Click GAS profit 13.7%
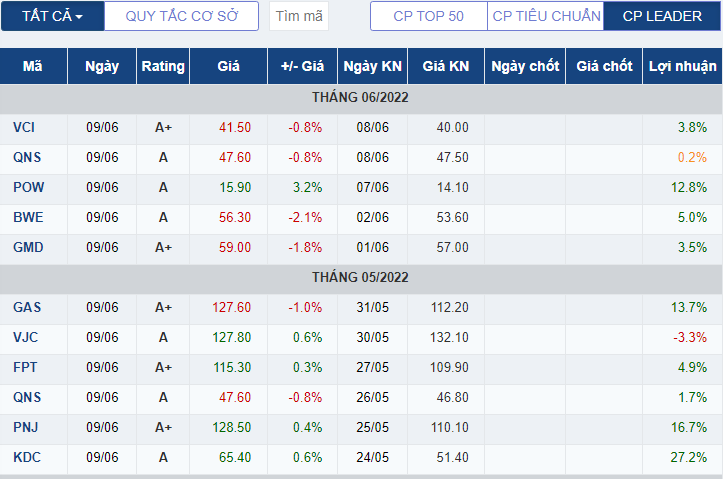 click(x=689, y=308)
